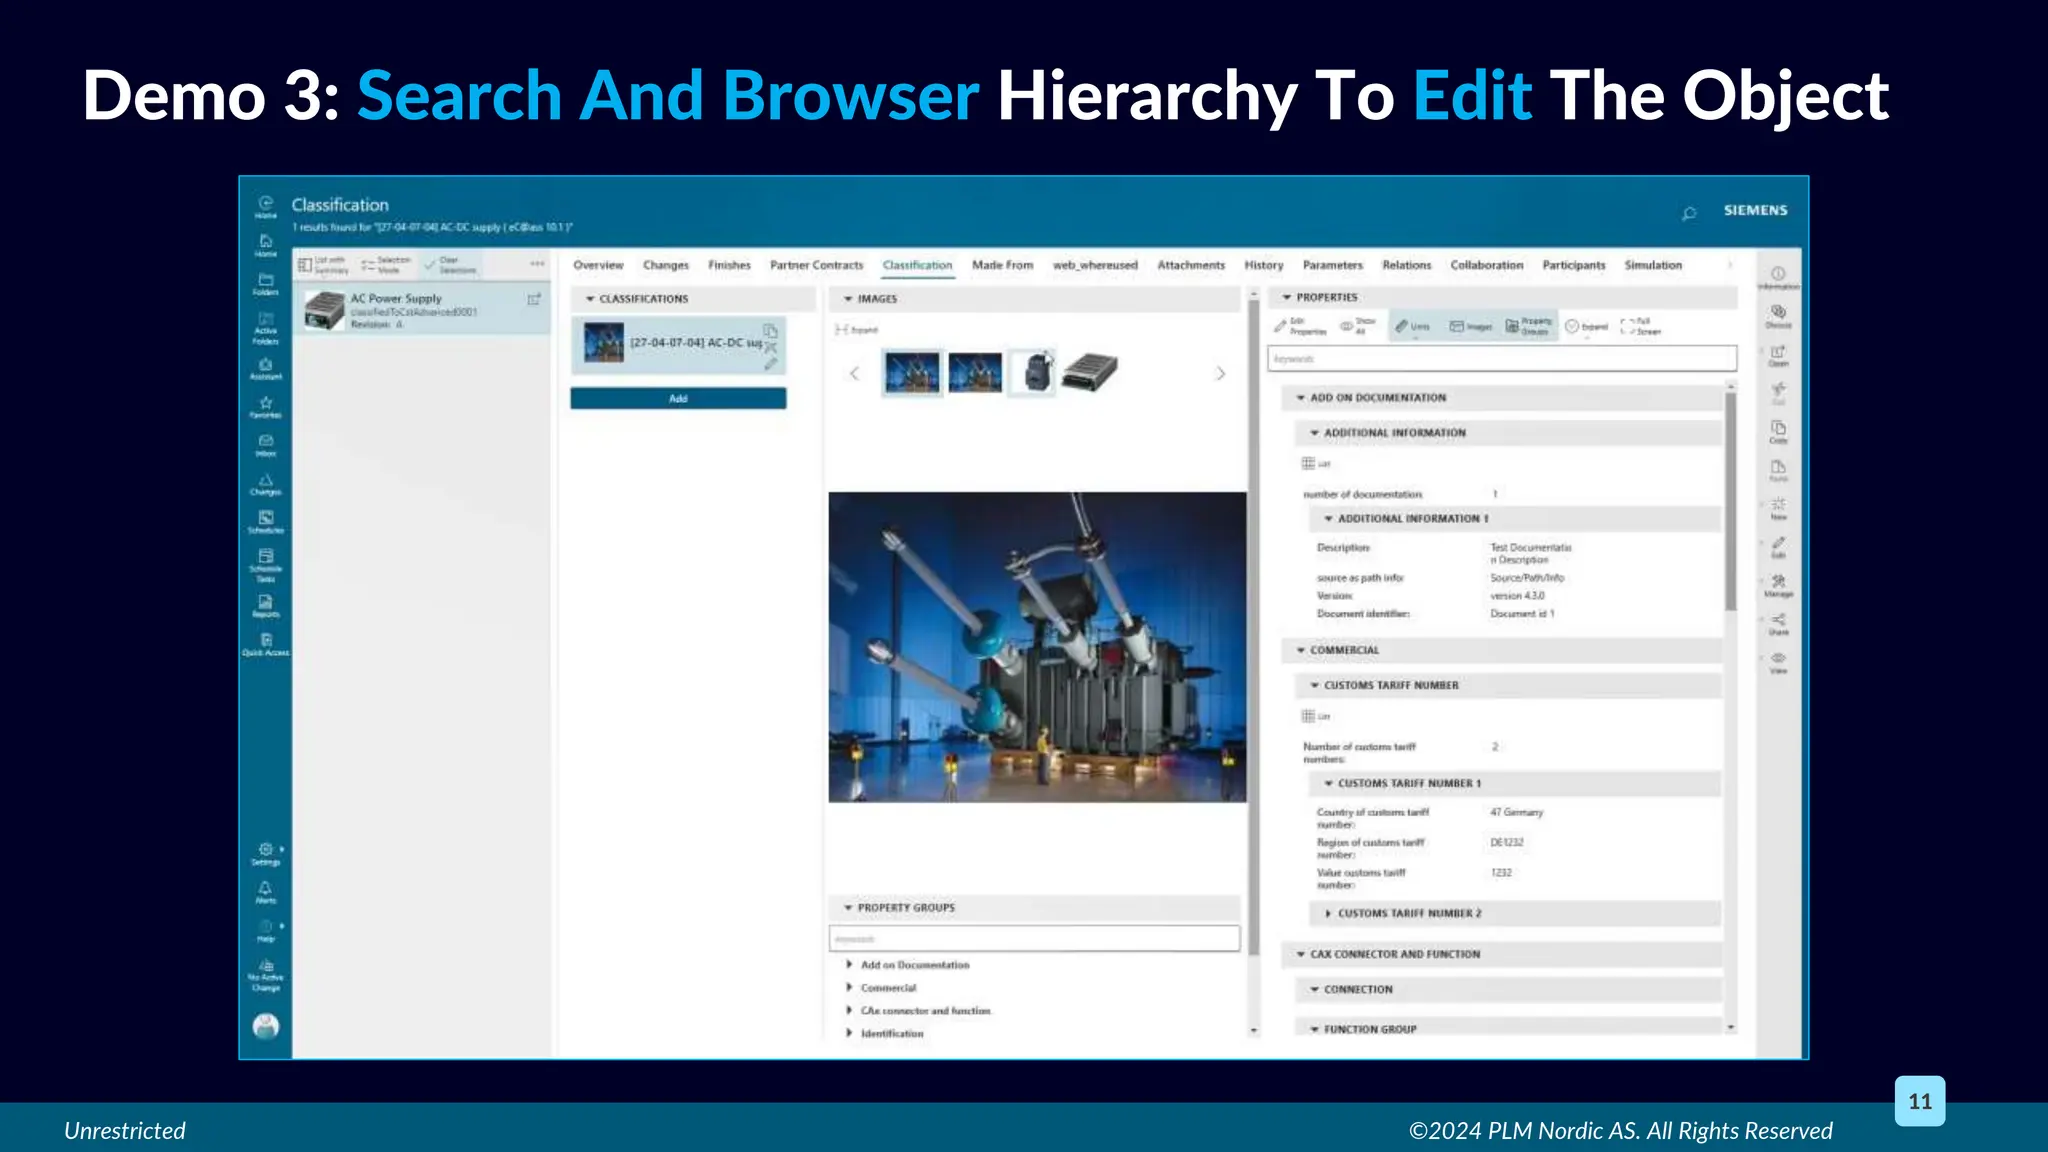Toggle Units display in Properties toolbar
Viewport: 2048px width, 1152px height.
point(1412,326)
